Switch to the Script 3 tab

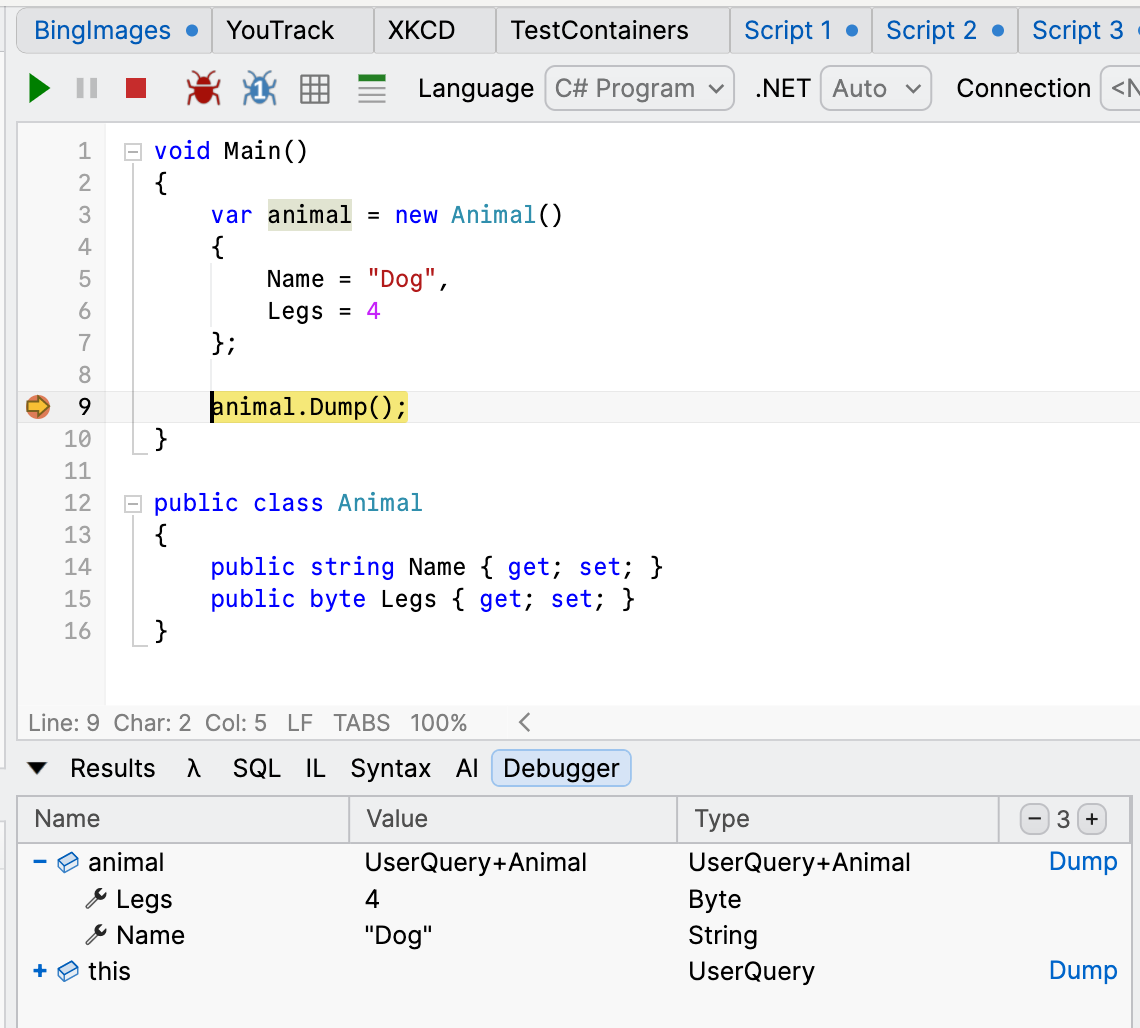(x=1079, y=31)
